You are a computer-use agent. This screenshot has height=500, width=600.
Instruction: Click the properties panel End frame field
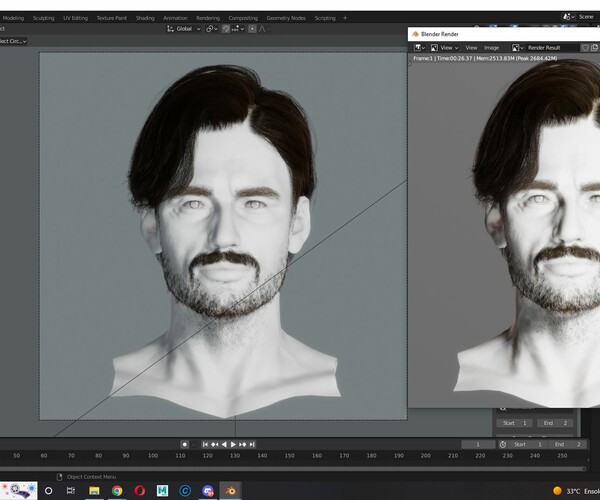(x=555, y=423)
